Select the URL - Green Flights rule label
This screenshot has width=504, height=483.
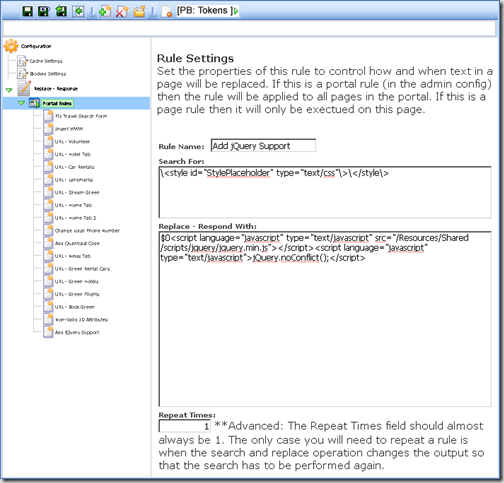77,294
